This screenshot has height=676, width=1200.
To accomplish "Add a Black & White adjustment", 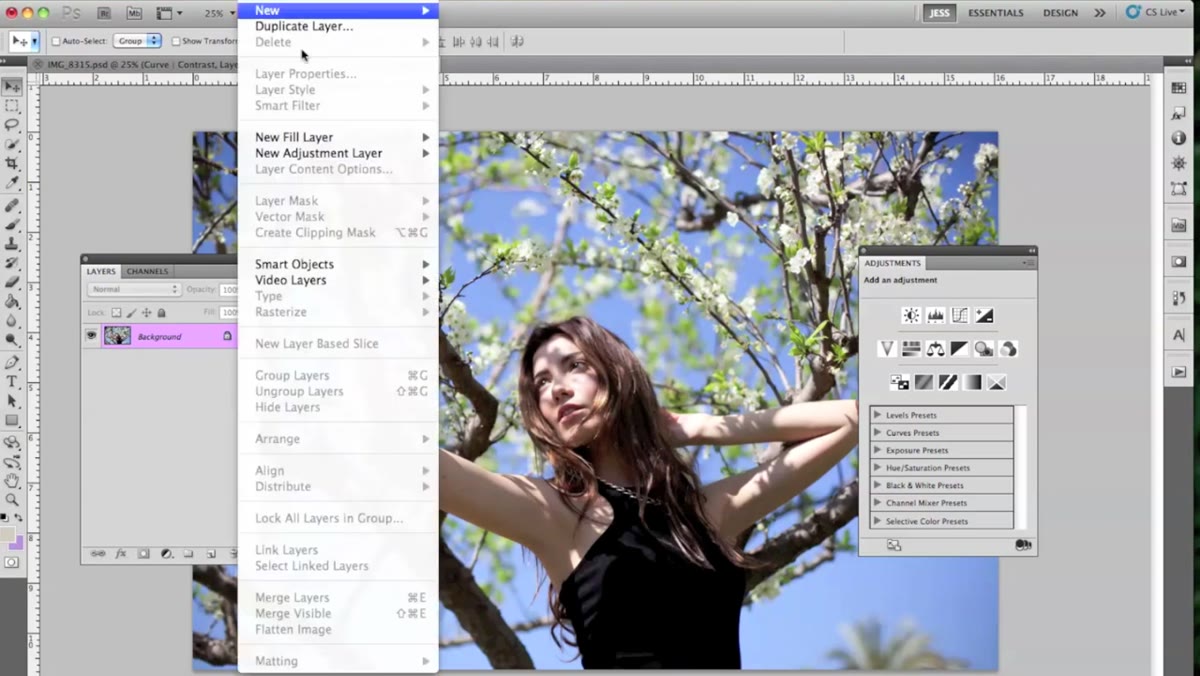I will 960,349.
